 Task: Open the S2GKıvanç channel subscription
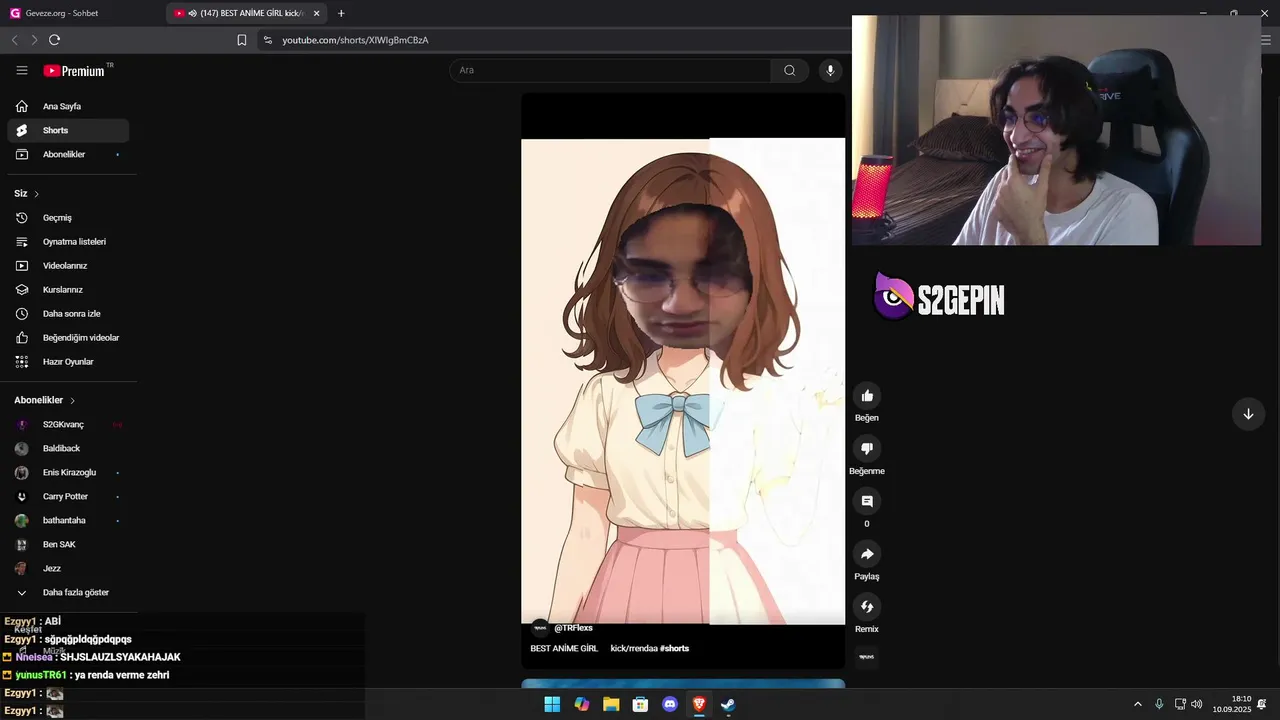[x=68, y=424]
